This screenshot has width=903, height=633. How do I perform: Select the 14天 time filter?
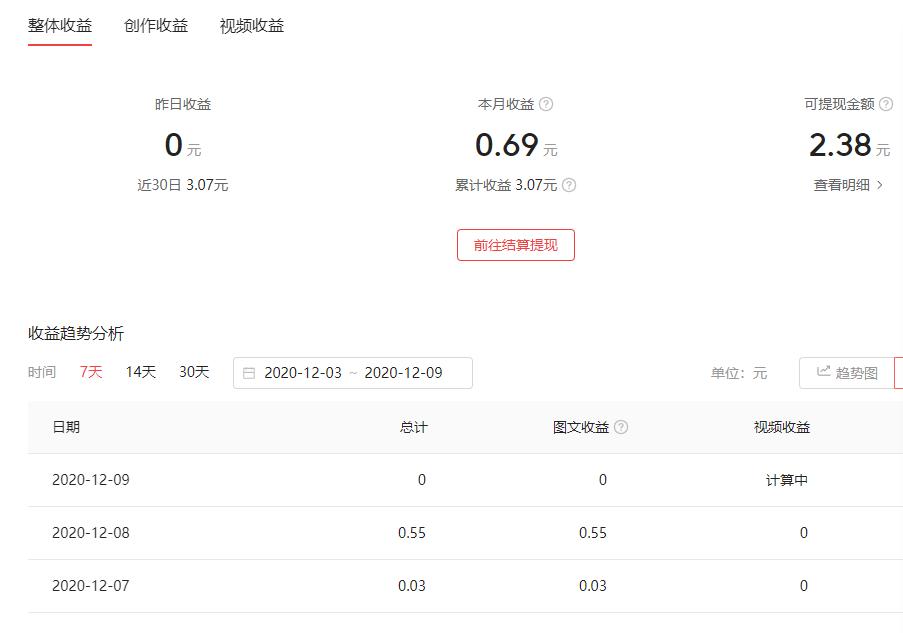139,371
